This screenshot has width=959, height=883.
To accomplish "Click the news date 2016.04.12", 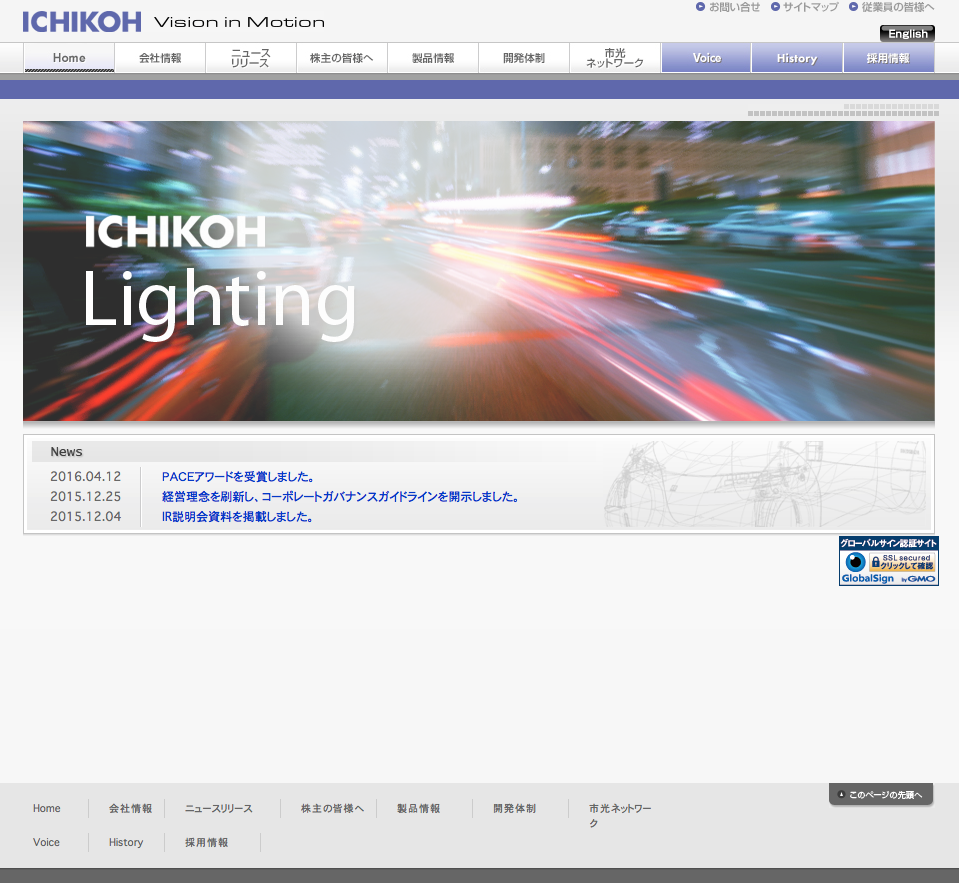I will pyautogui.click(x=86, y=476).
